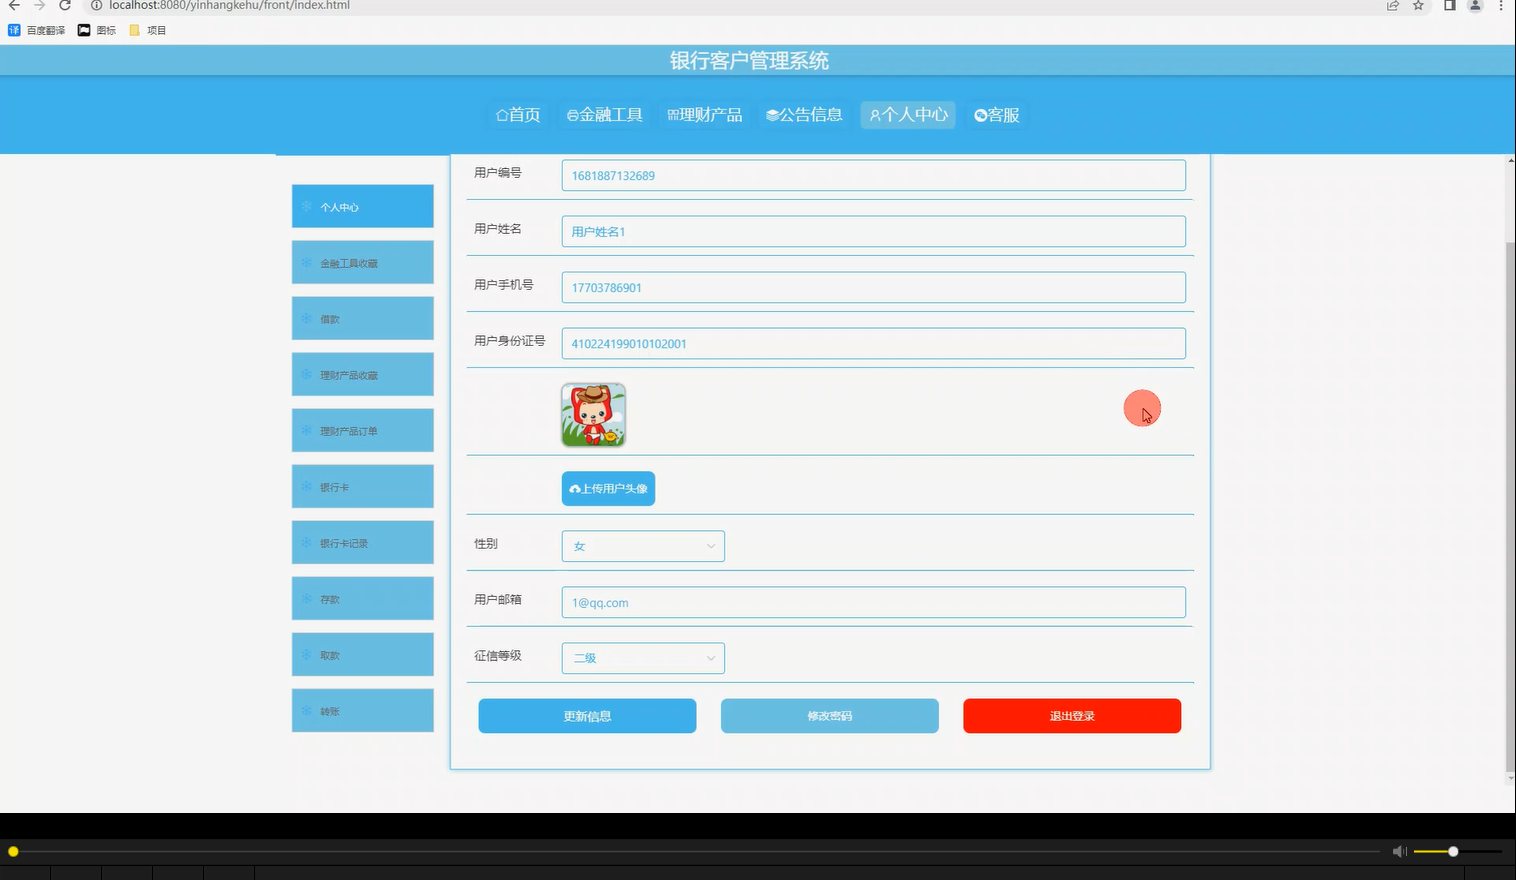
Task: Click the user avatar thumbnail image
Action: pos(592,414)
